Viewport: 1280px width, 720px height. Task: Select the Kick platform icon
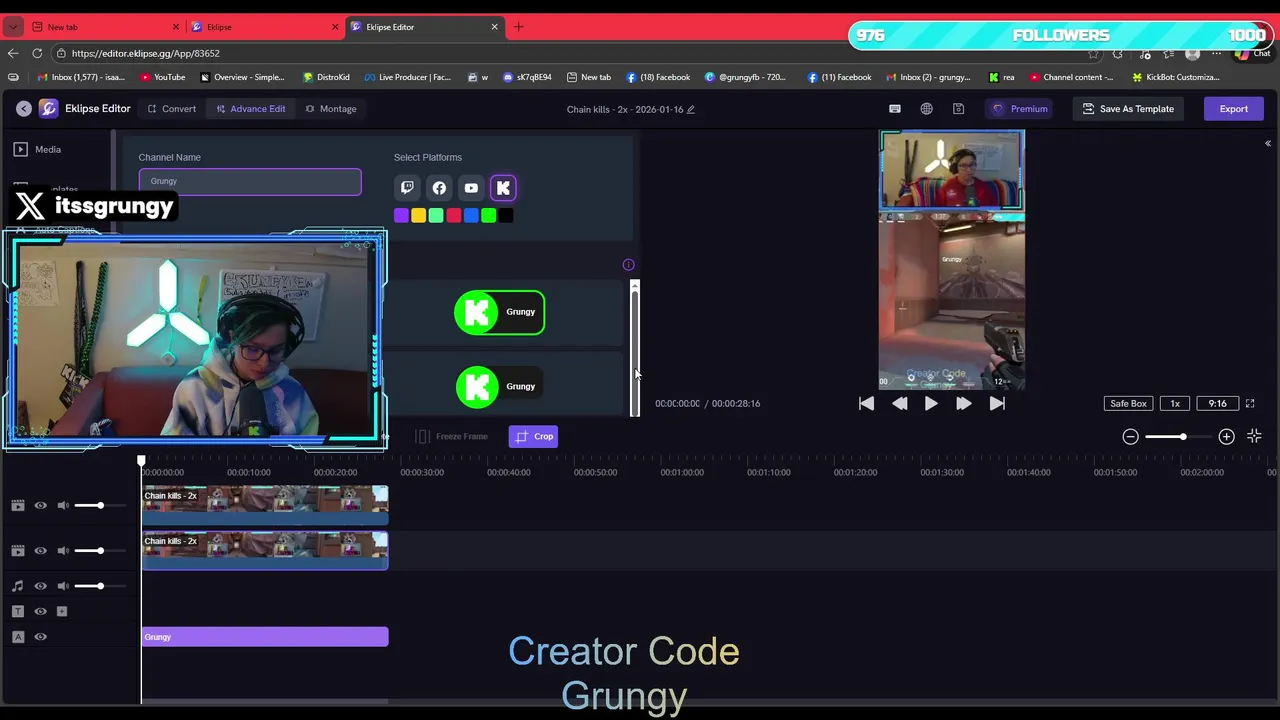[503, 188]
